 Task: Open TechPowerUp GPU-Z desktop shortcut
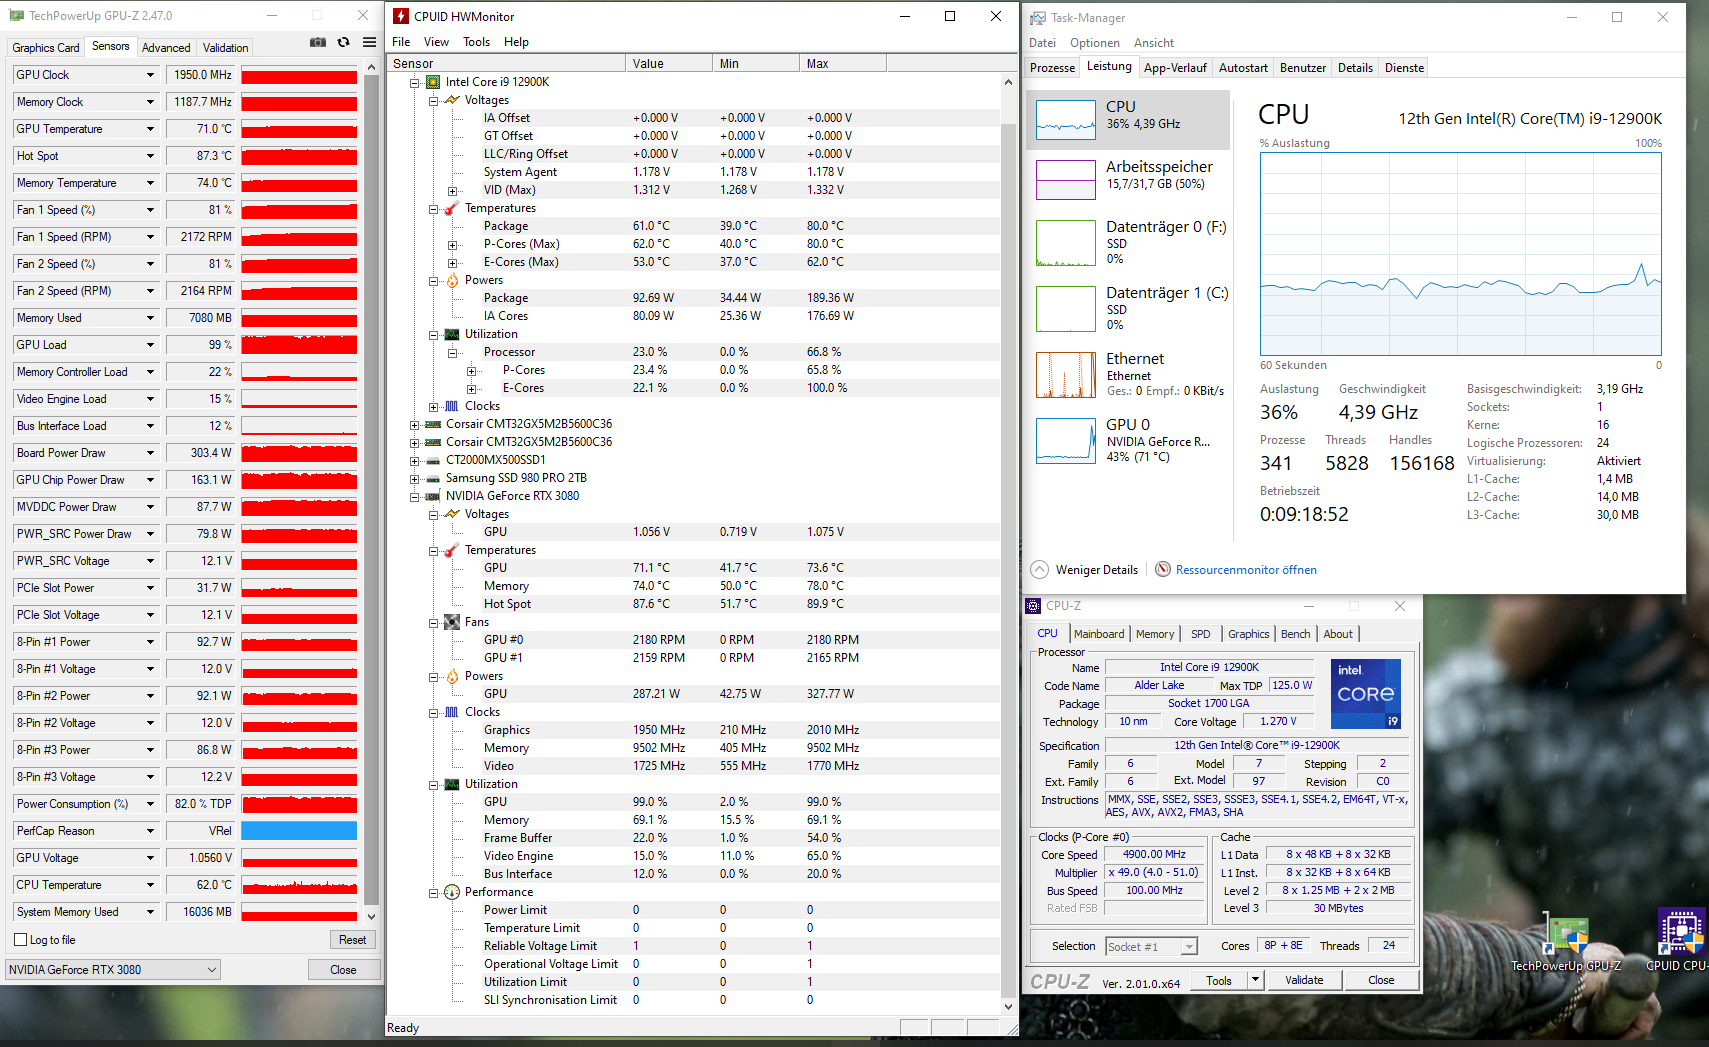pos(1566,942)
